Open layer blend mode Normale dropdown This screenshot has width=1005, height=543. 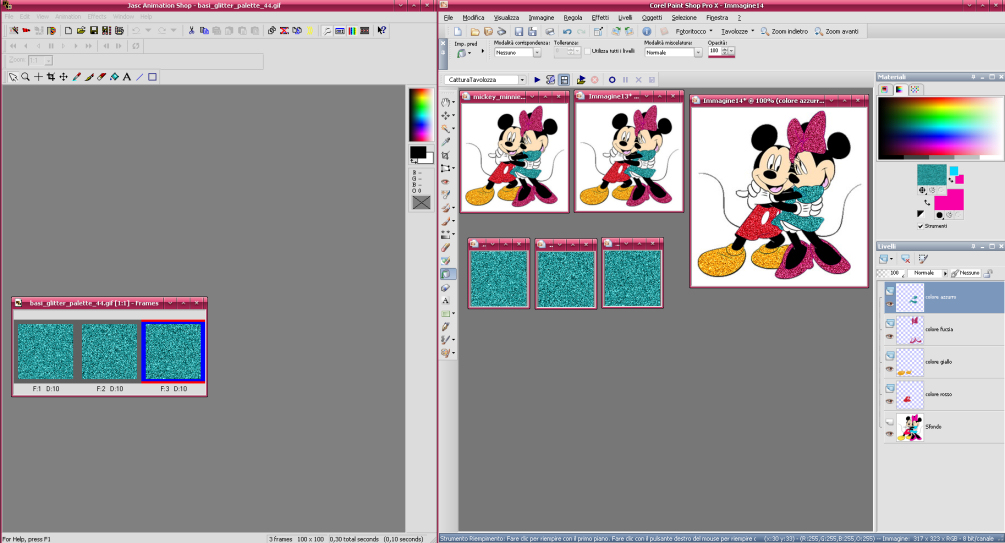point(943,273)
